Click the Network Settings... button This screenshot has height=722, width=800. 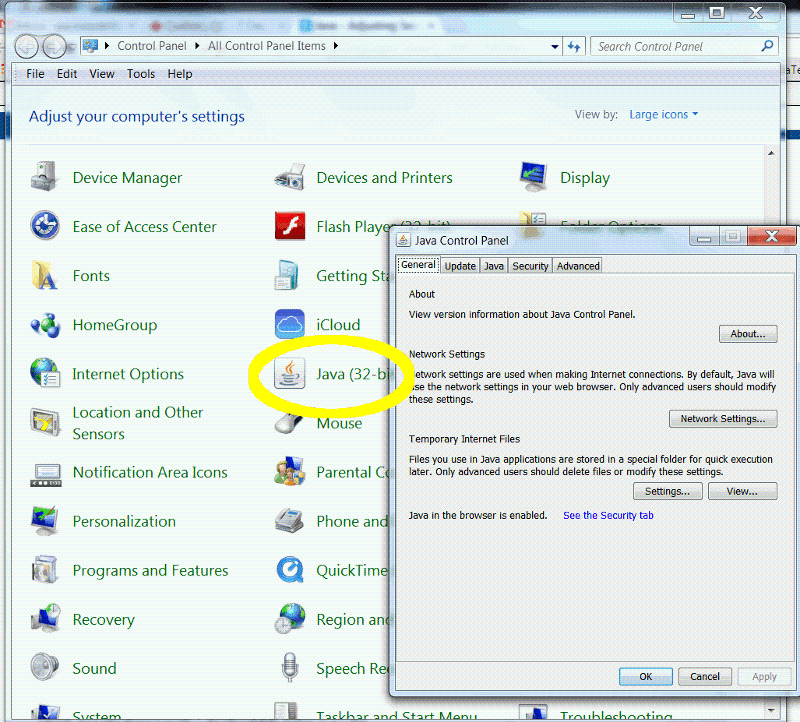tap(723, 419)
